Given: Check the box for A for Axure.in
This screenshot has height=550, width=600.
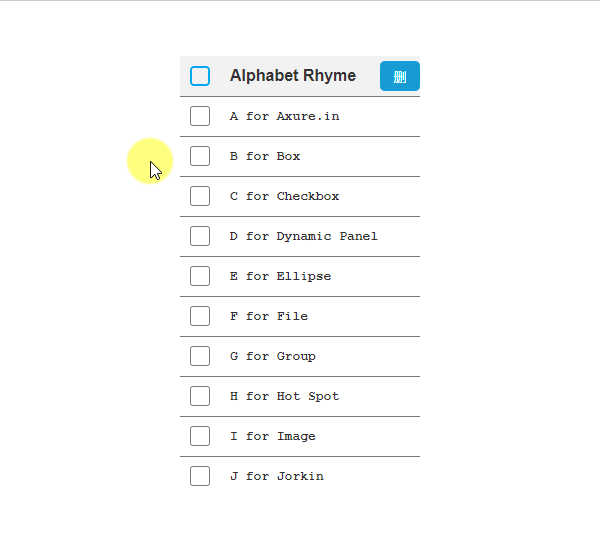Looking at the screenshot, I should click(200, 116).
